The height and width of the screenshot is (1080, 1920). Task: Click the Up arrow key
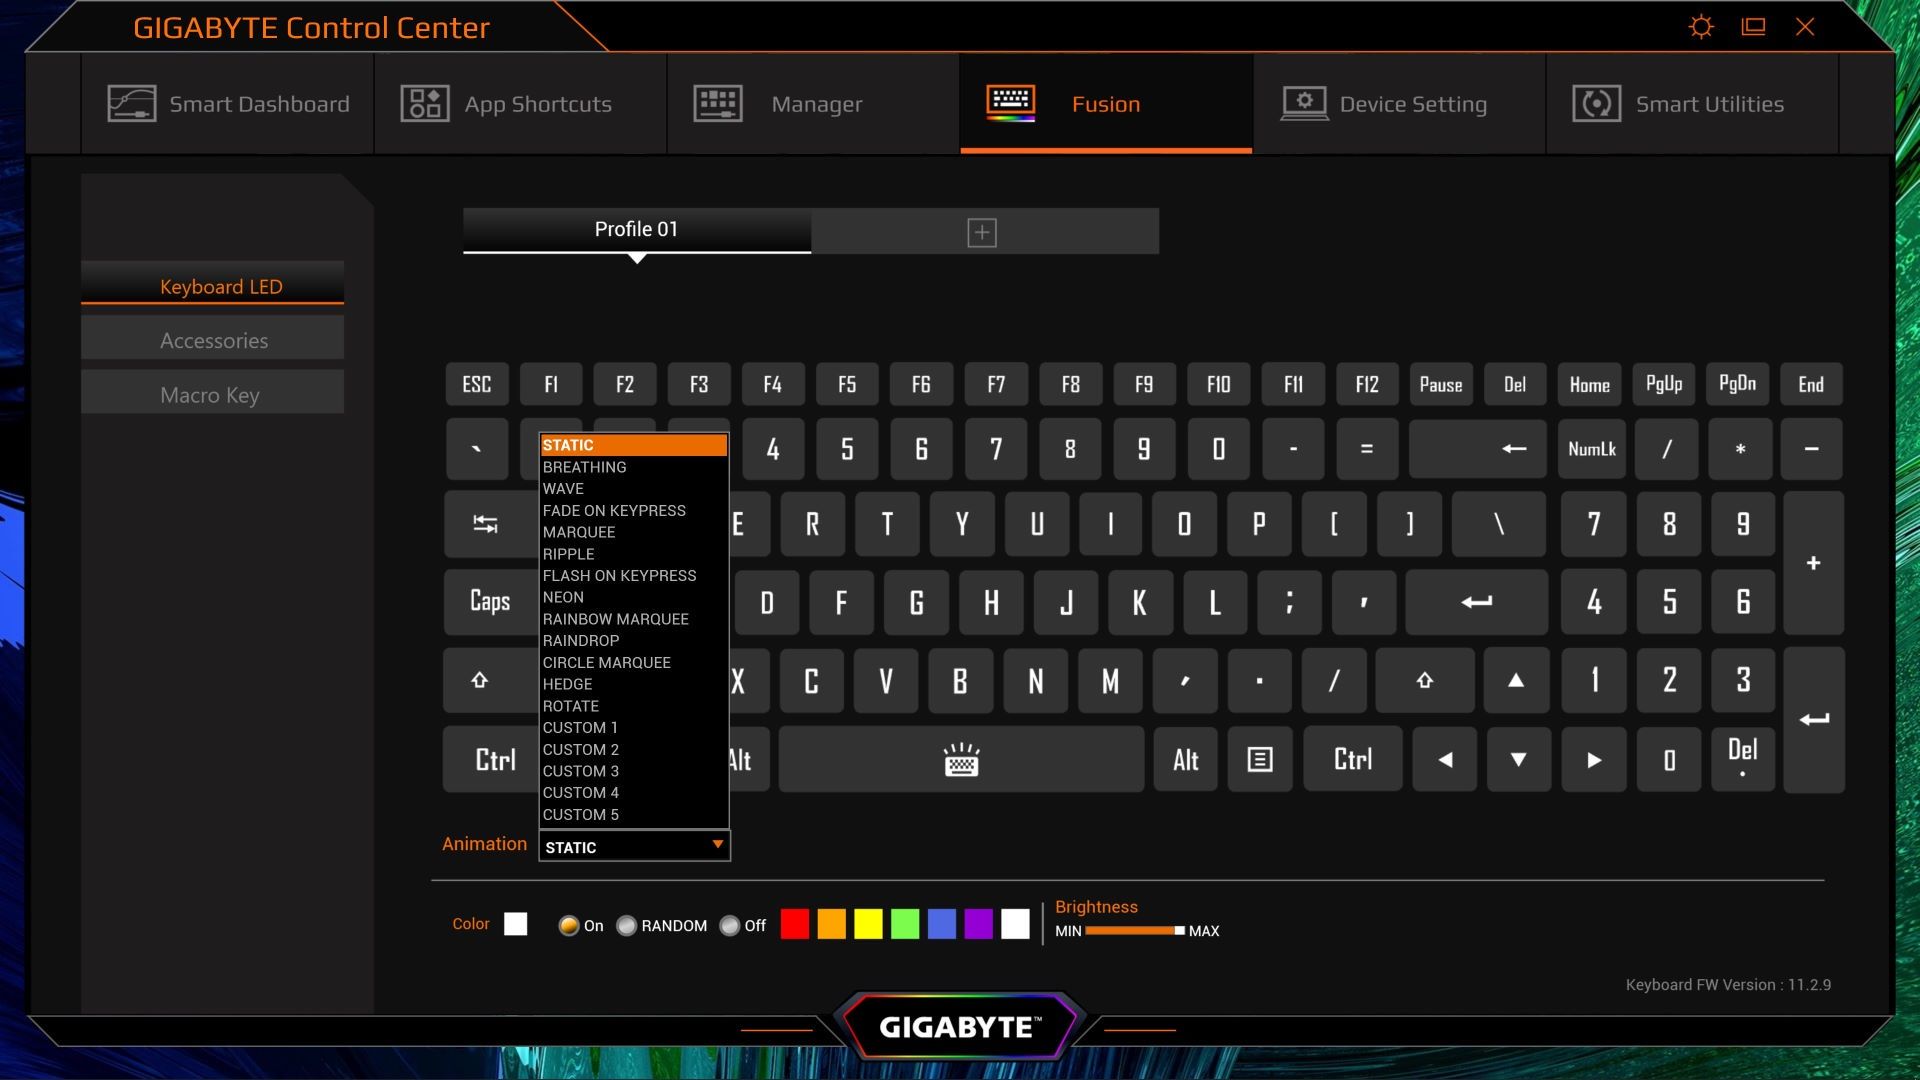click(x=1516, y=681)
